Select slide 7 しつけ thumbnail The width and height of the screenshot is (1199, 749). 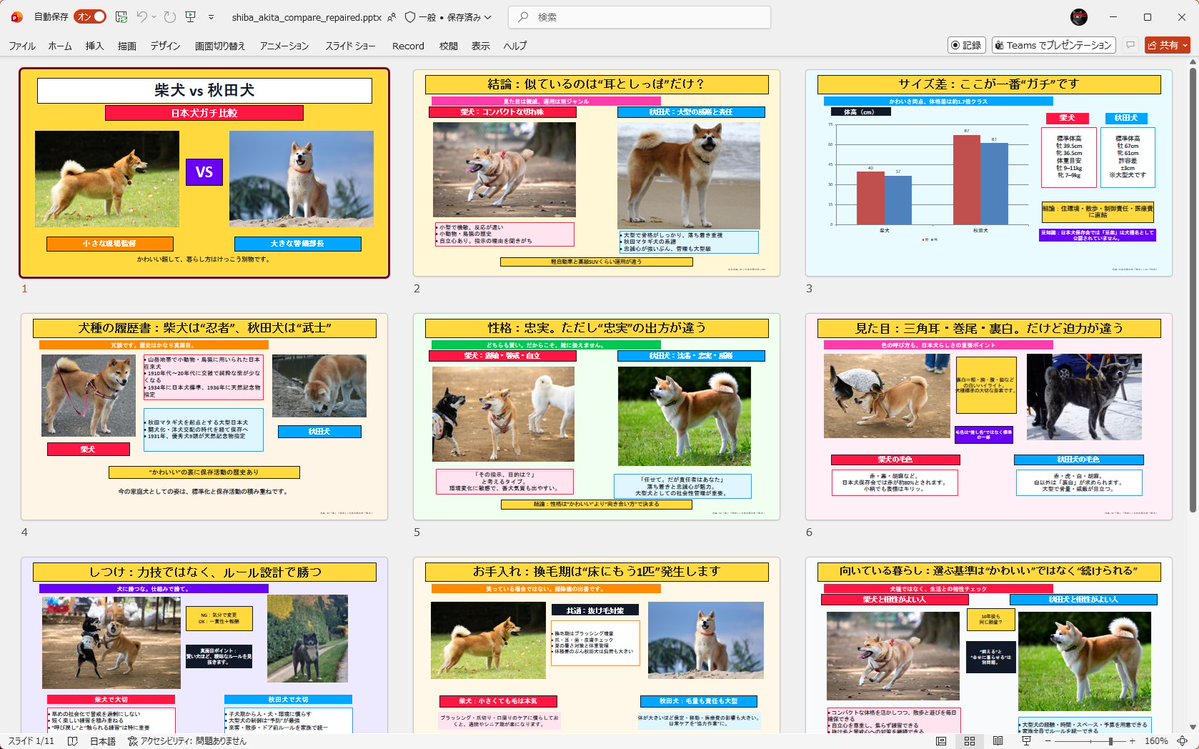point(204,645)
